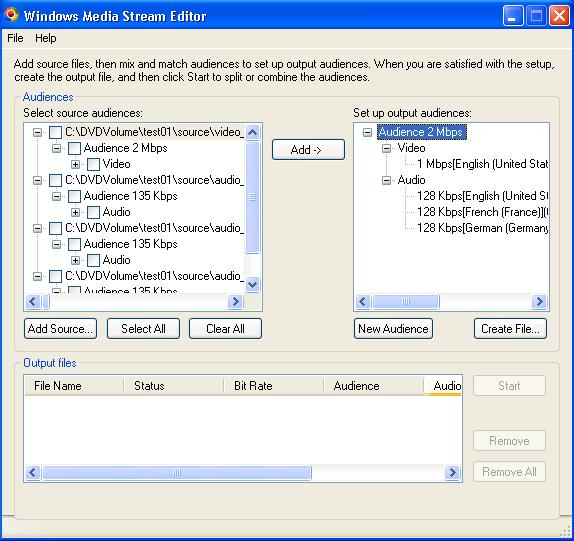Check the second source\audio_ file checkbox
Image resolution: width=574 pixels, height=541 pixels.
tap(55, 228)
